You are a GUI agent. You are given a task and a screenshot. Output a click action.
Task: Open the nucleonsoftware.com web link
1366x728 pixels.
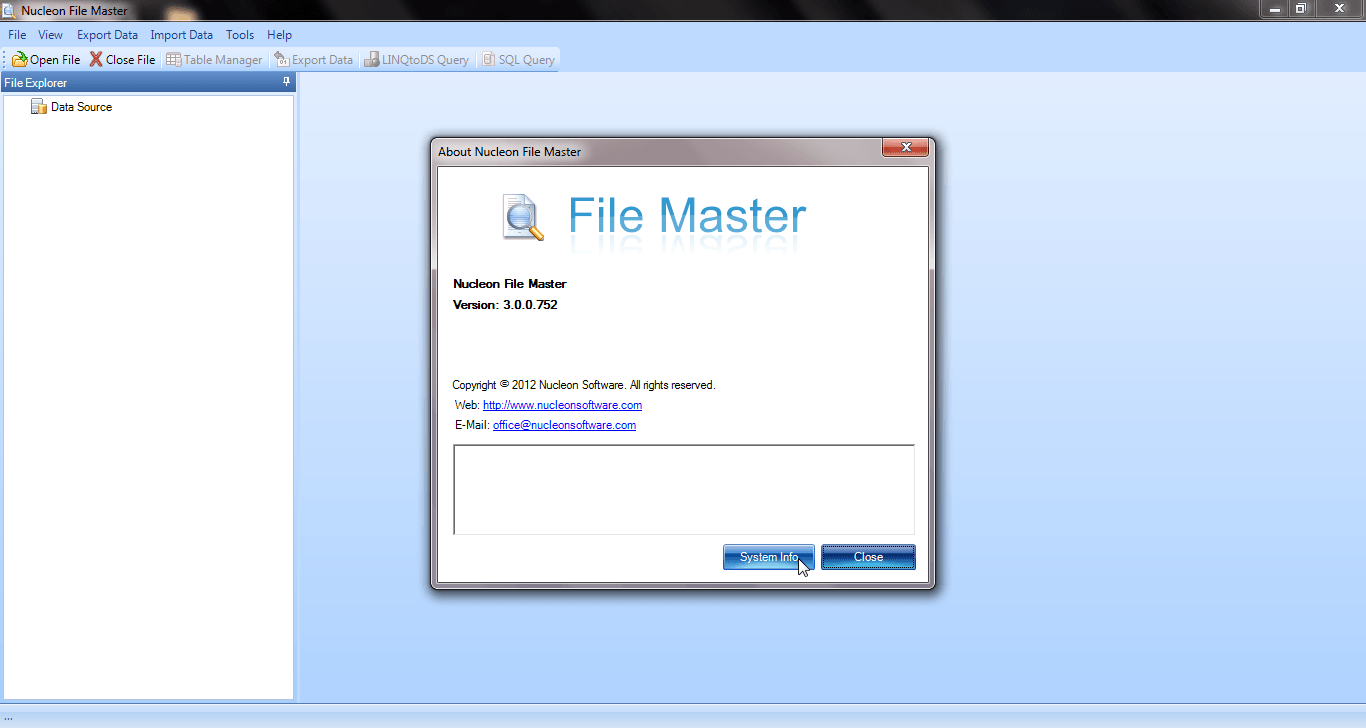pyautogui.click(x=562, y=405)
